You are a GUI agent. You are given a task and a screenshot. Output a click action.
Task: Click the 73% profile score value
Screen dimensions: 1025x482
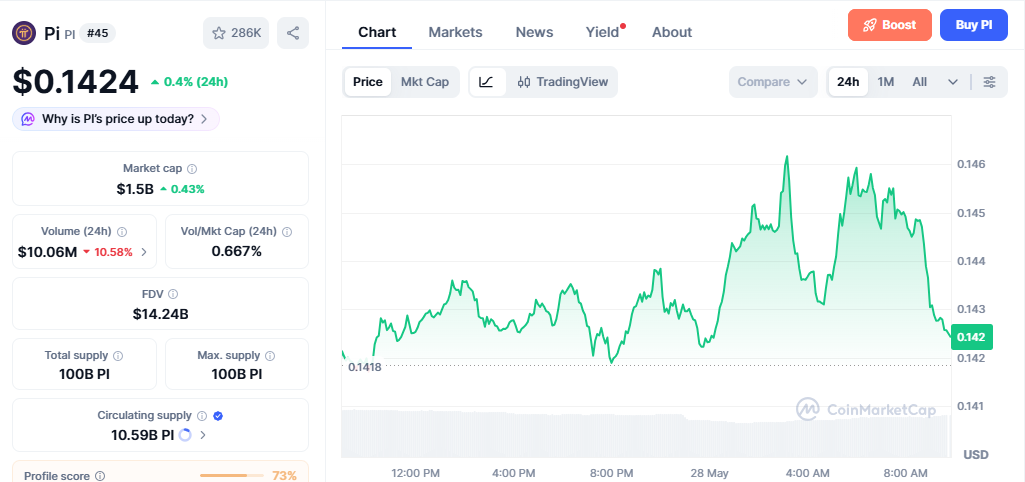pyautogui.click(x=284, y=475)
